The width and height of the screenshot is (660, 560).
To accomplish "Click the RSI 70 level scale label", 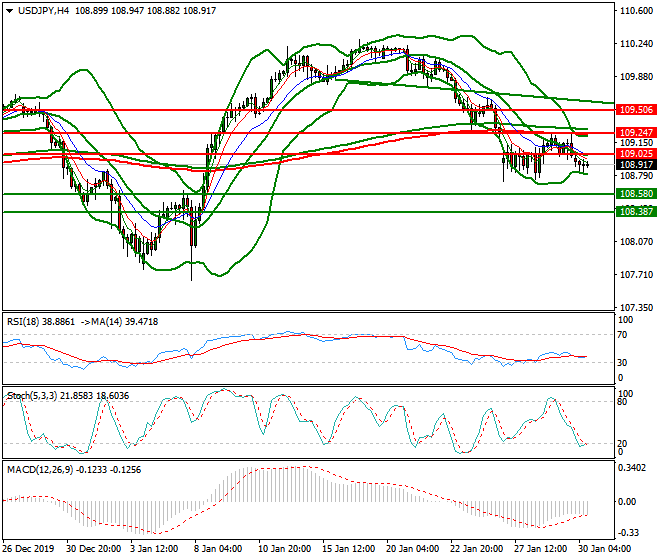I will tap(623, 335).
